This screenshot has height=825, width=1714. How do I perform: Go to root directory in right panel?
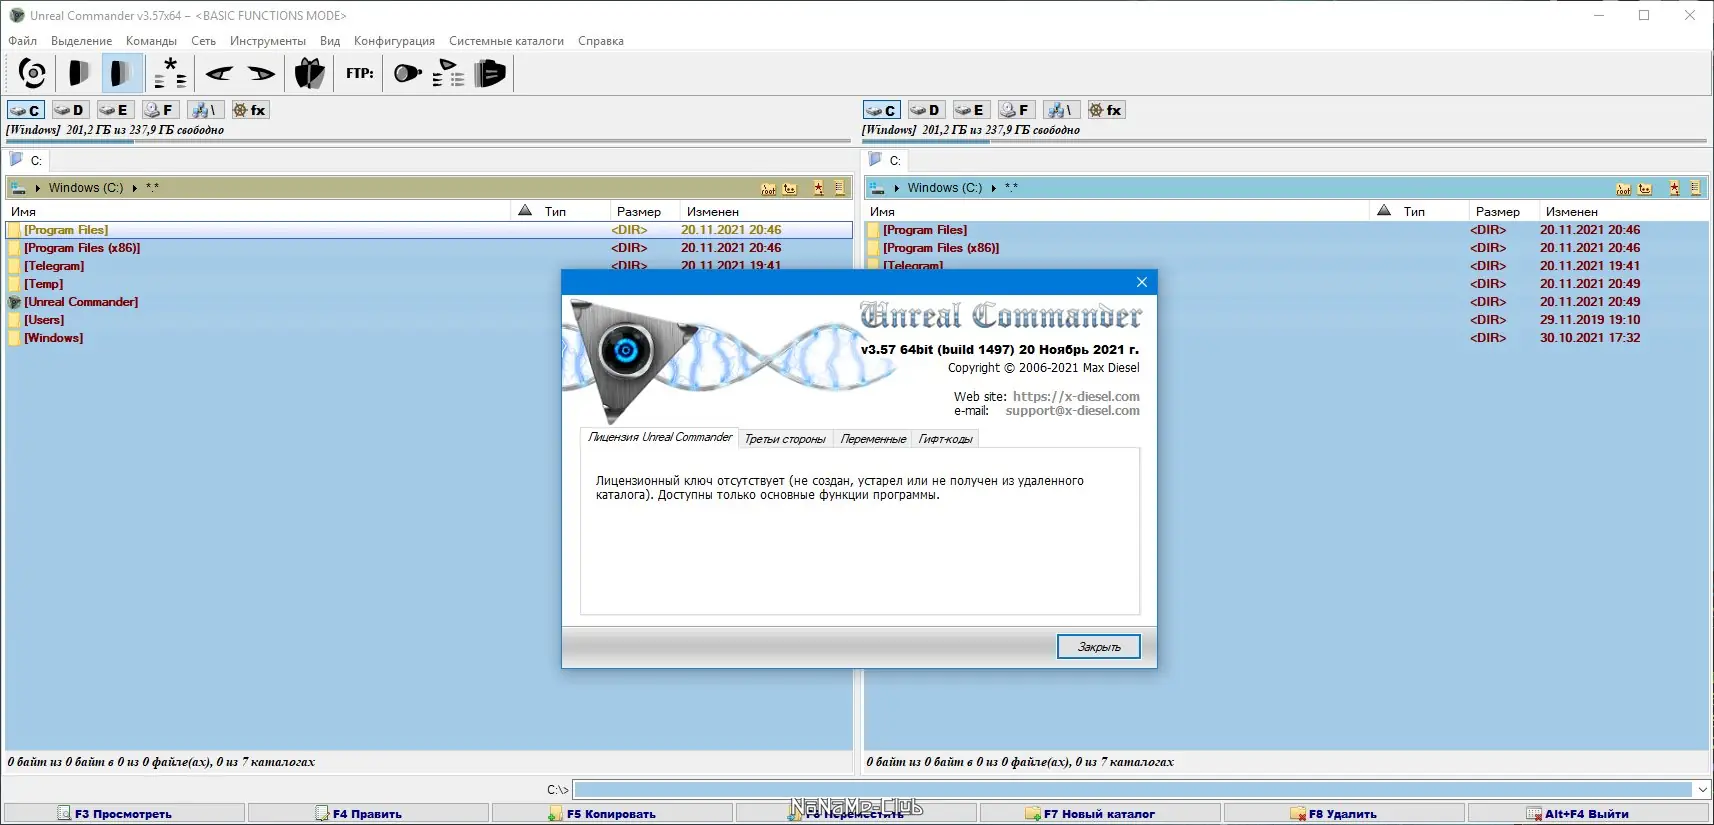pos(1623,188)
